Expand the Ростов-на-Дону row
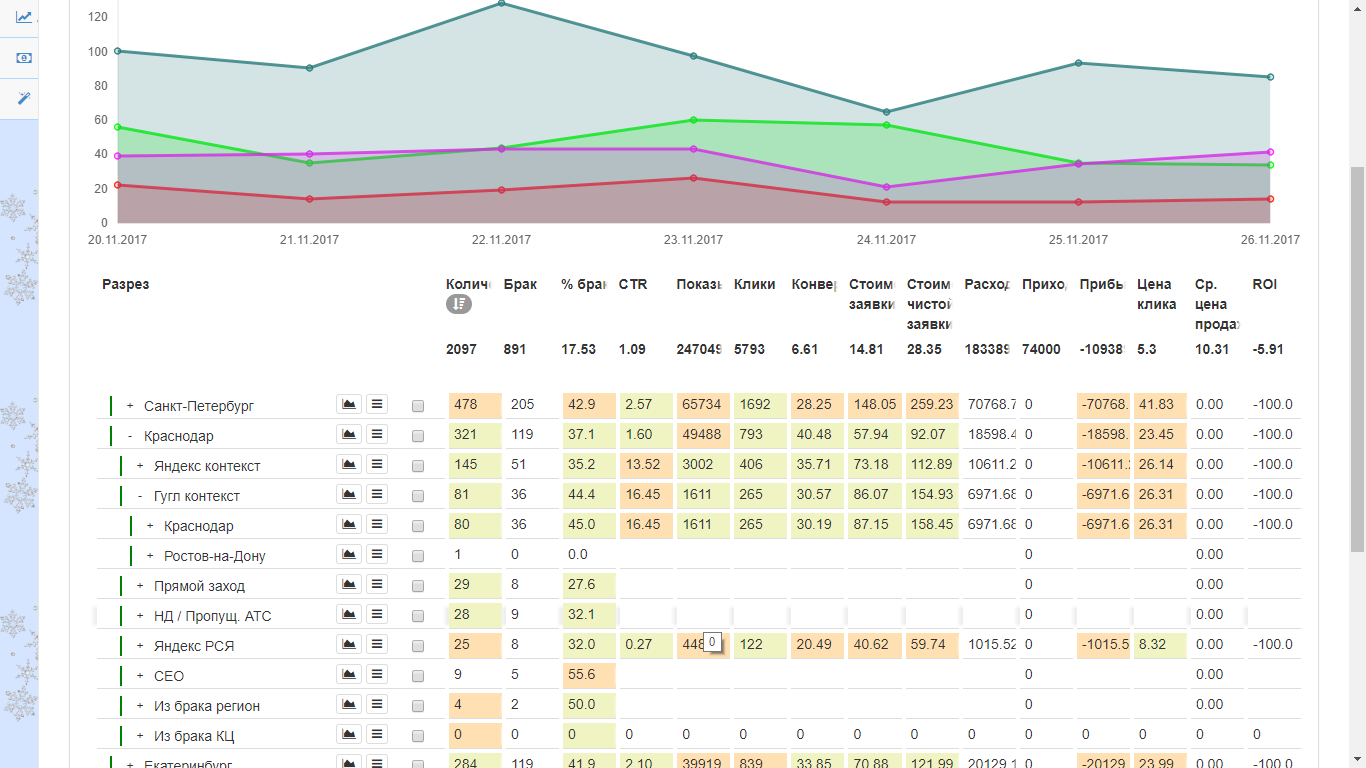Image resolution: width=1366 pixels, height=768 pixels. click(150, 556)
